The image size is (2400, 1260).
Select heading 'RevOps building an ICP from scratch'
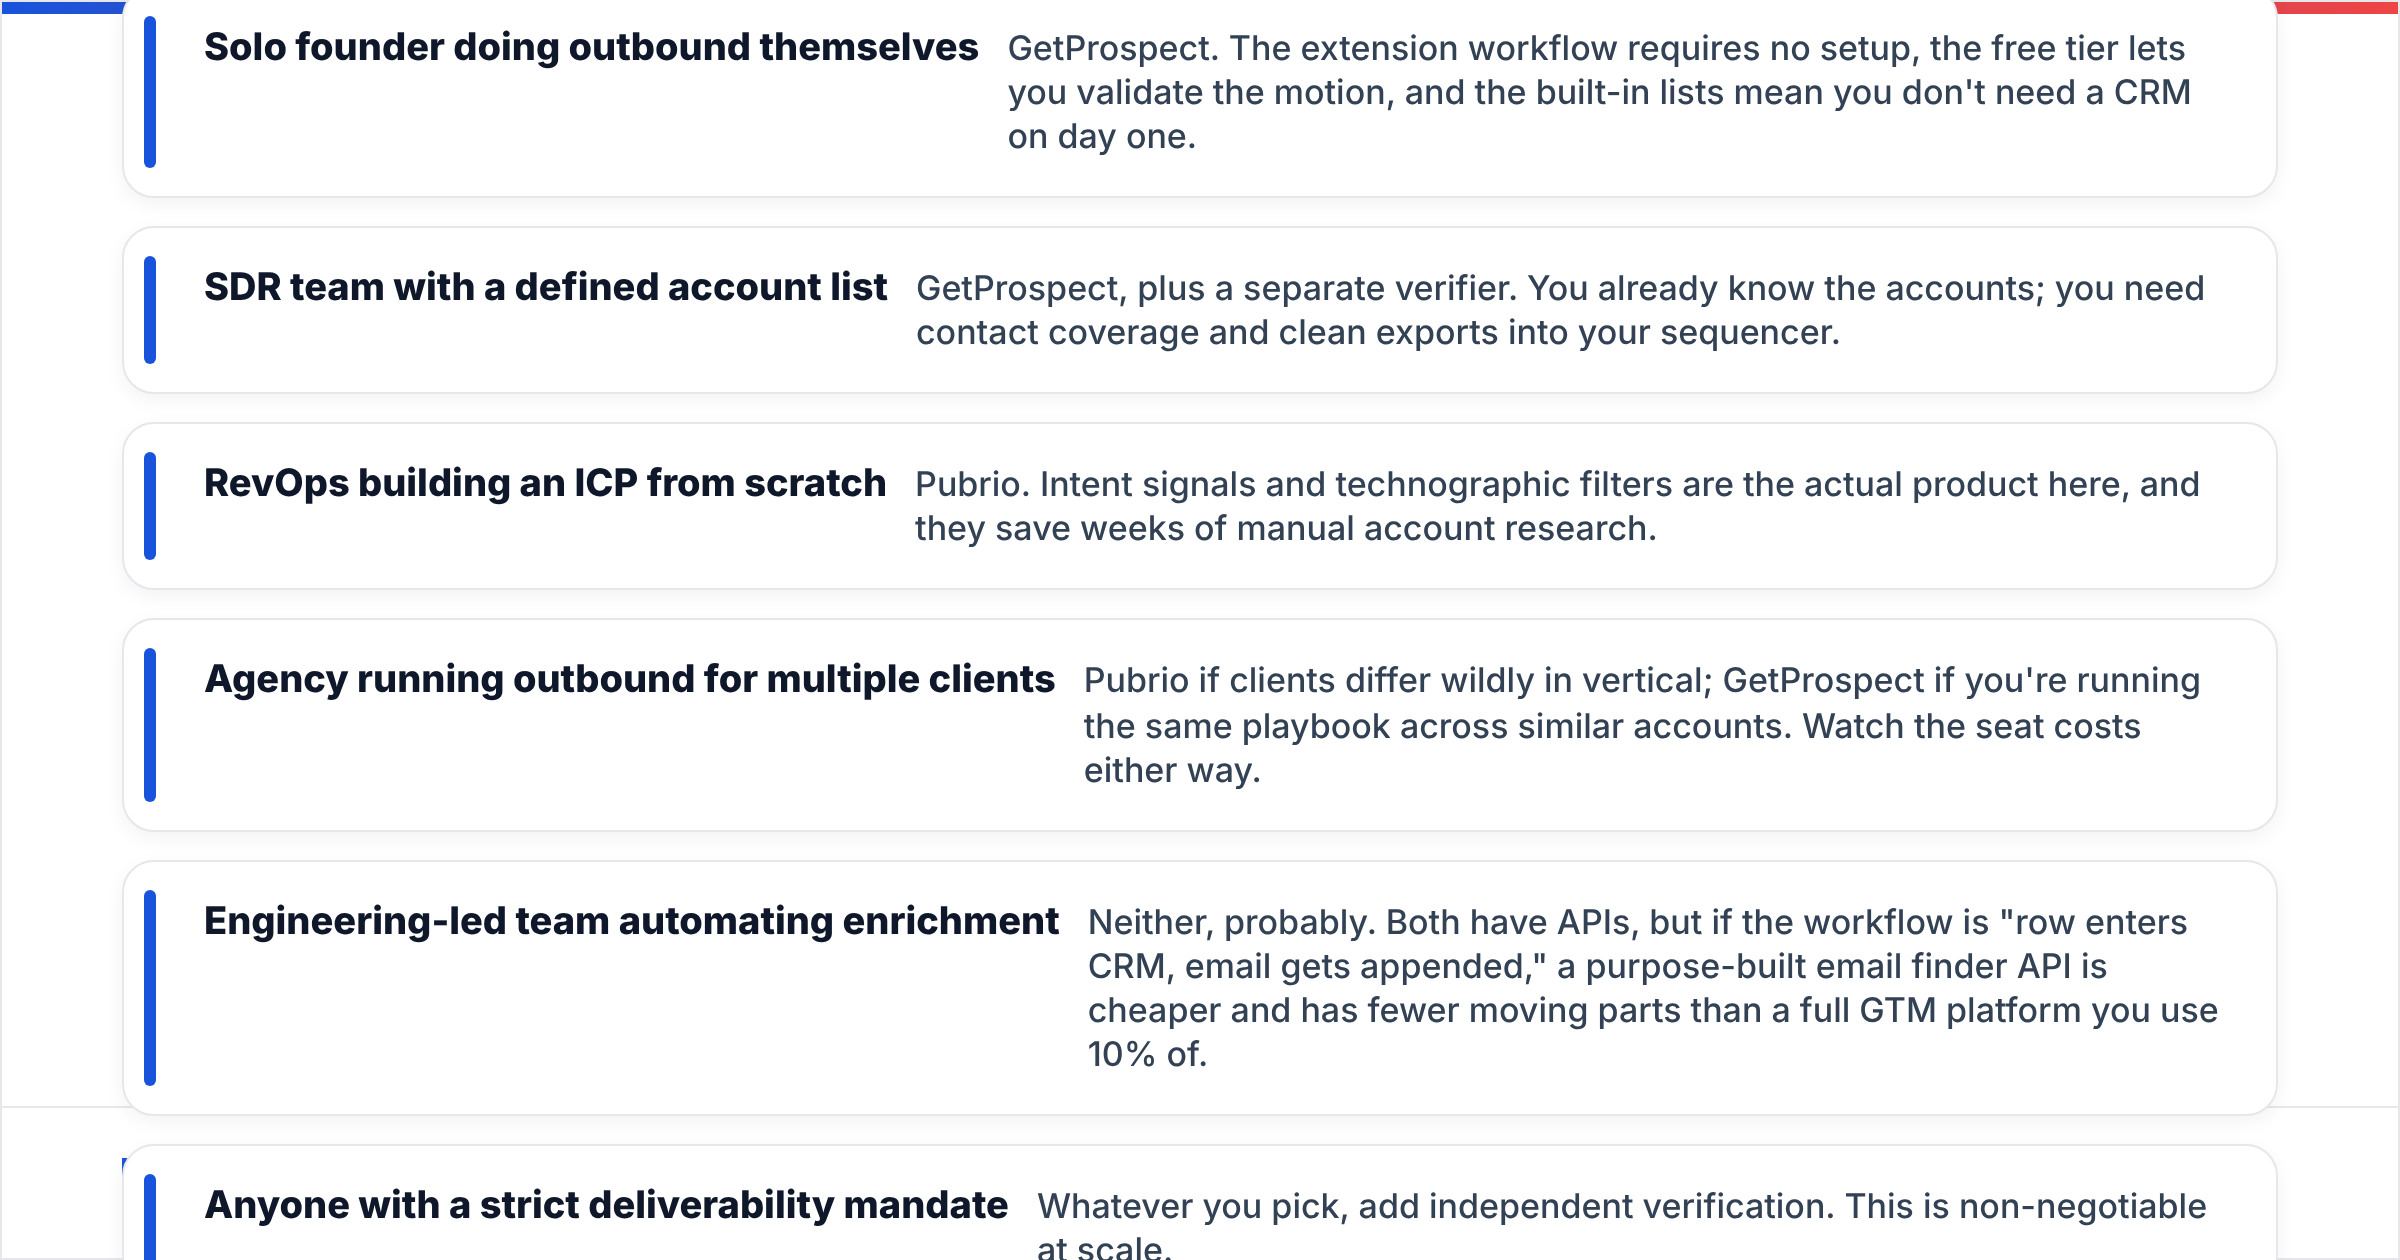click(x=545, y=483)
